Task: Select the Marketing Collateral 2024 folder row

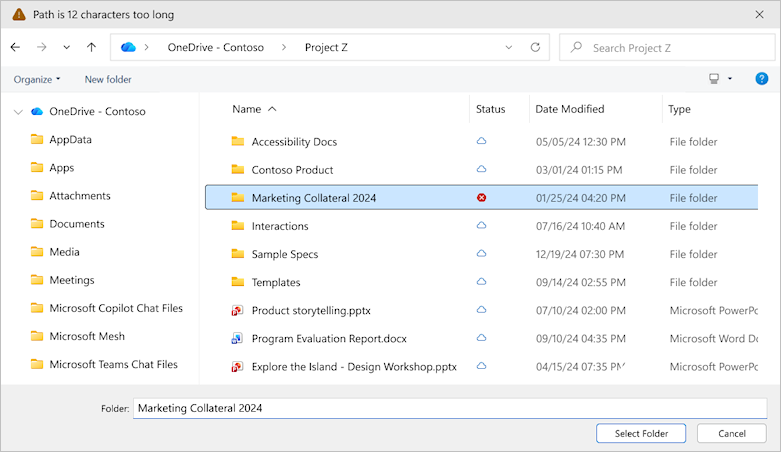Action: pos(481,198)
